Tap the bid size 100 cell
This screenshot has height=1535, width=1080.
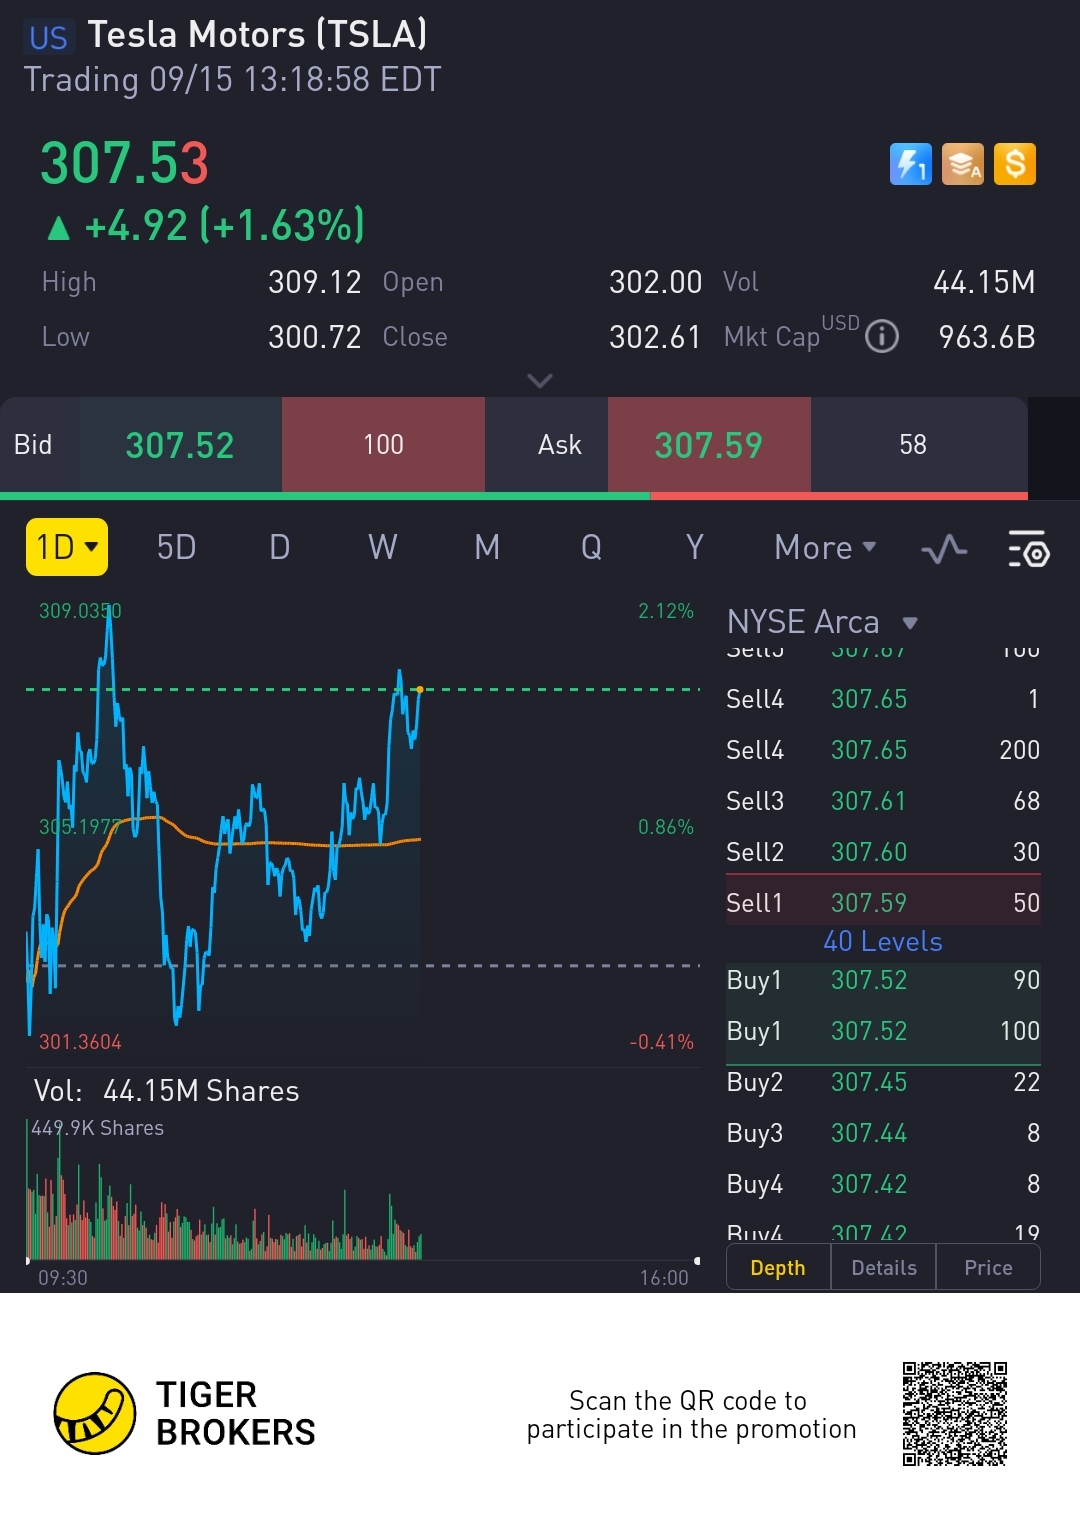383,445
